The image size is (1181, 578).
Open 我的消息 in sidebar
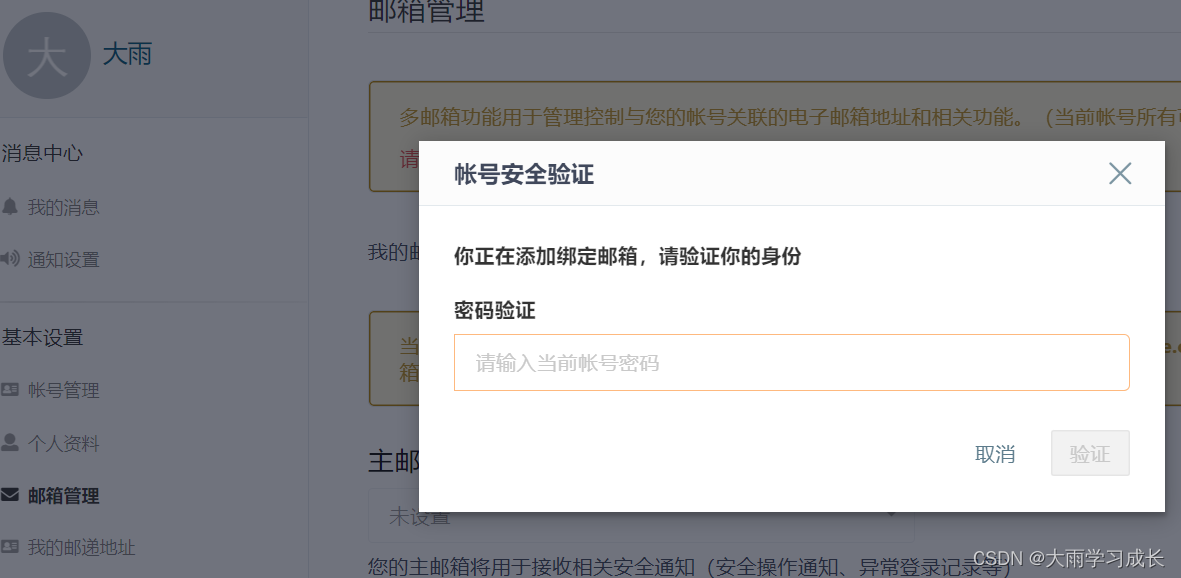(x=63, y=207)
